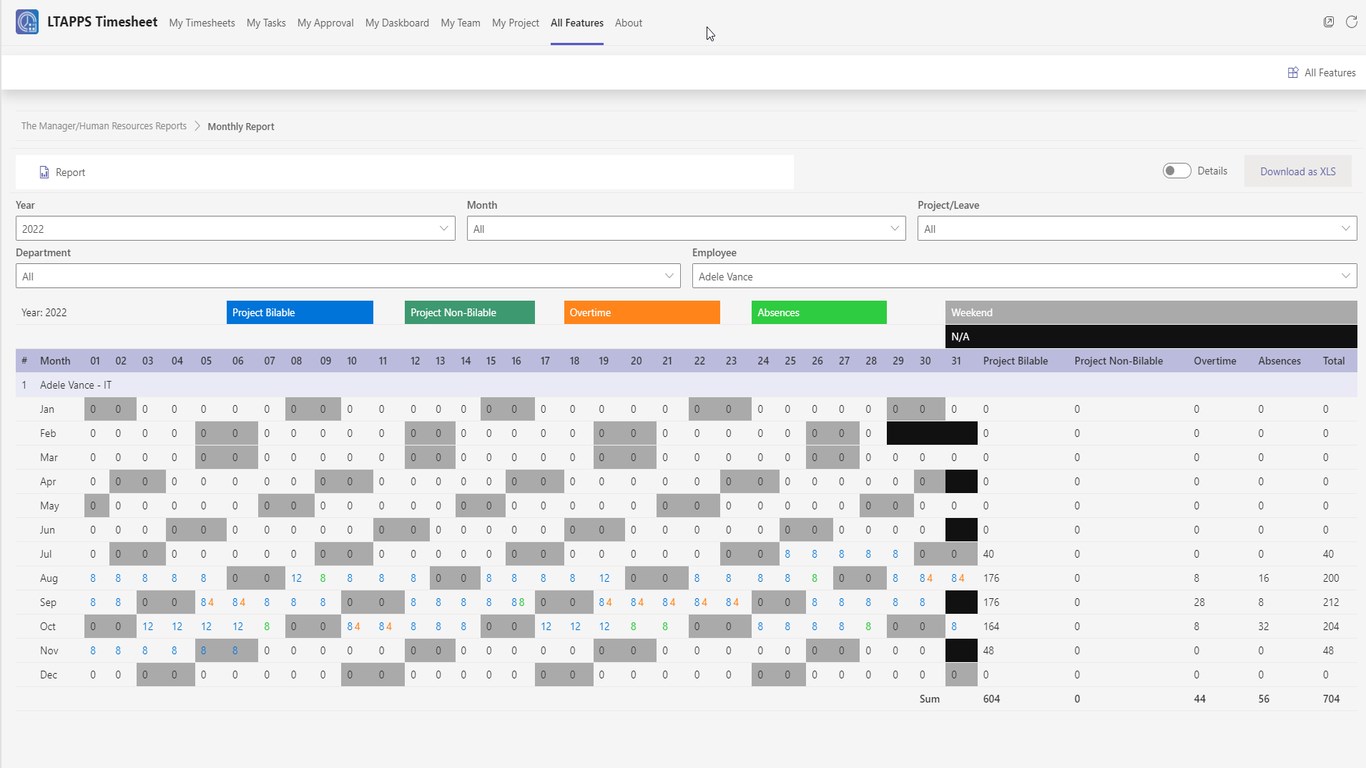Select the Adele Vance - IT row
Viewport: 1366px width, 768px height.
pyautogui.click(x=686, y=385)
